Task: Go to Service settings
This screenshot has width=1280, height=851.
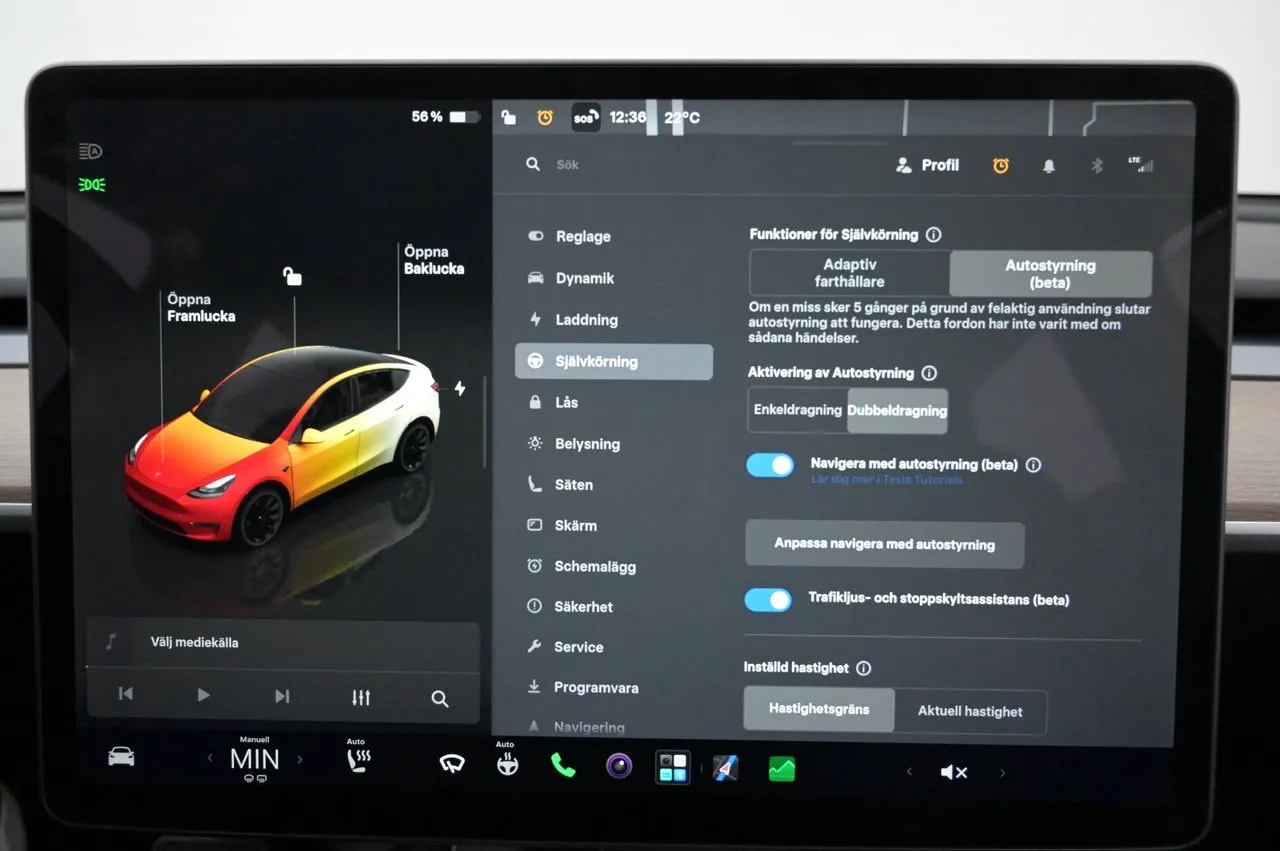Action: [612, 647]
